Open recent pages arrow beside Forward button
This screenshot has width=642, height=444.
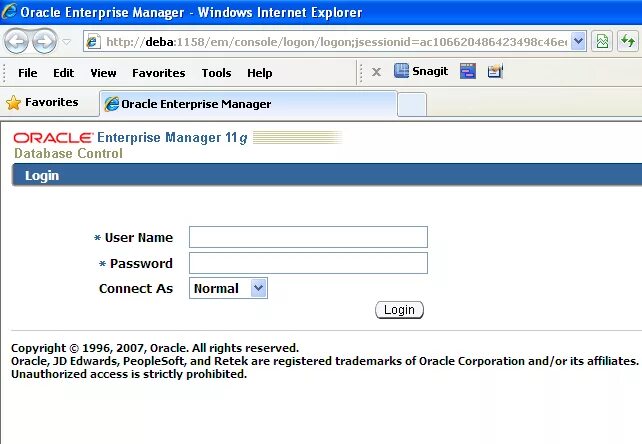click(66, 41)
